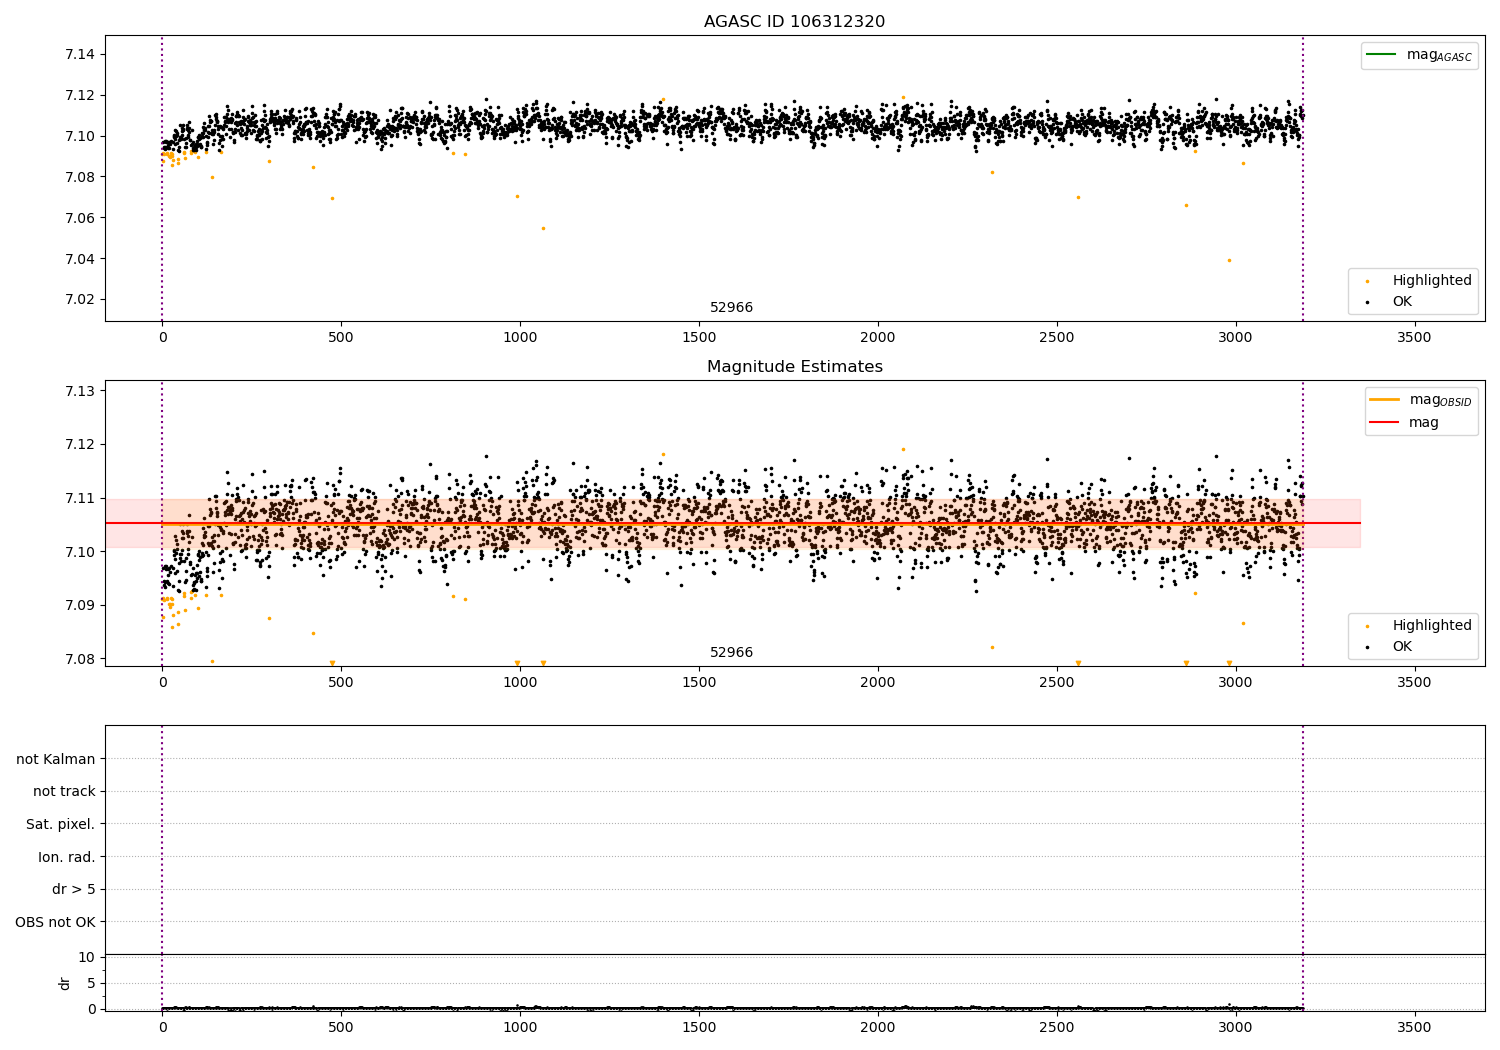Click the '10' tick on the dr axis
The width and height of the screenshot is (1500, 1050).
click(87, 957)
